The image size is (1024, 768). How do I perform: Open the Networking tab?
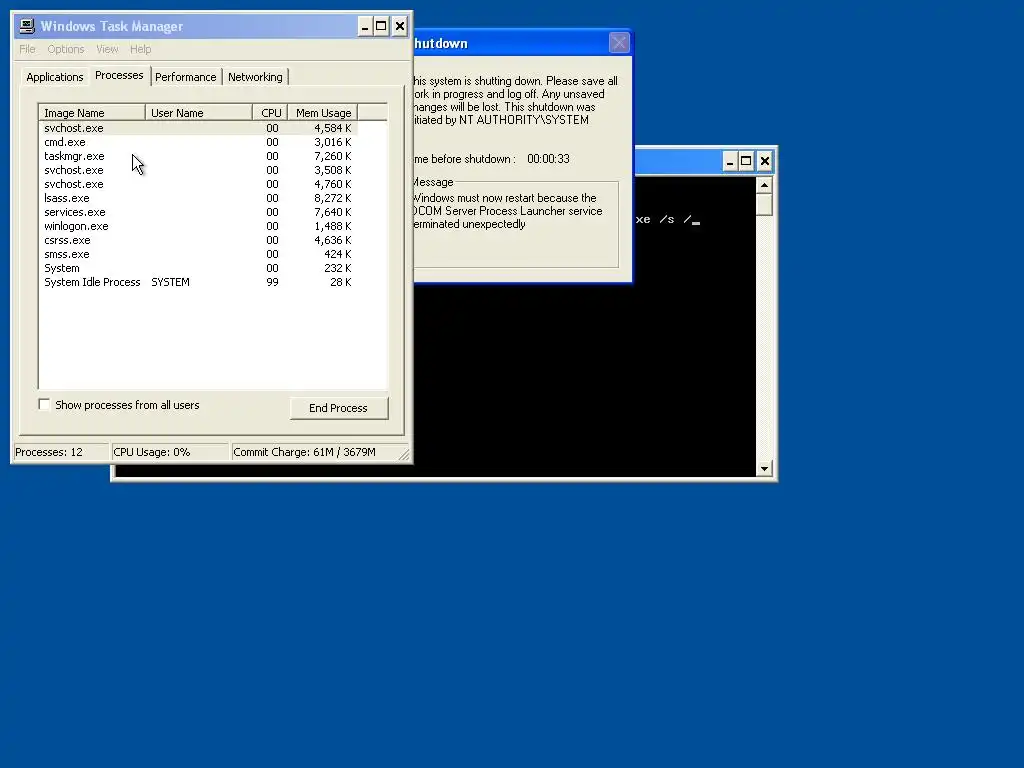(255, 77)
